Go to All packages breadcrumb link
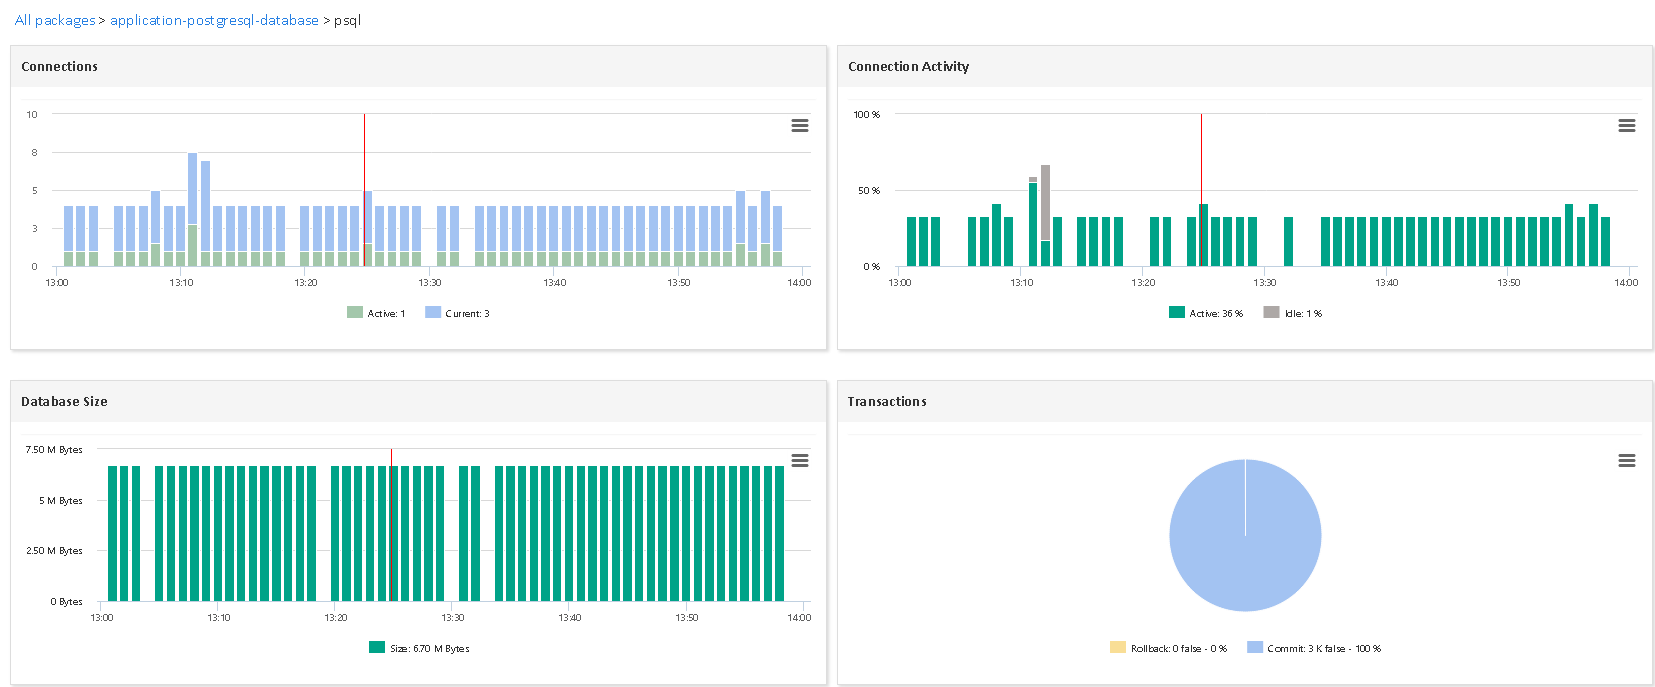This screenshot has width=1655, height=687. coord(55,20)
